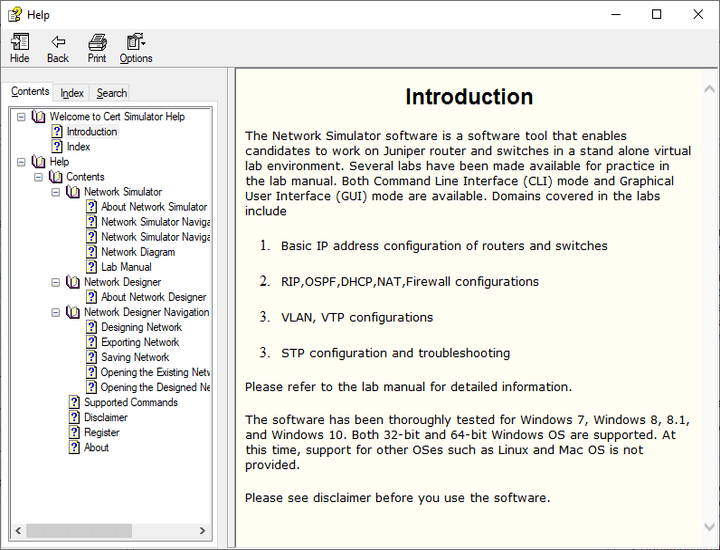Image resolution: width=720 pixels, height=550 pixels.
Task: Close the Help window
Action: (x=698, y=15)
